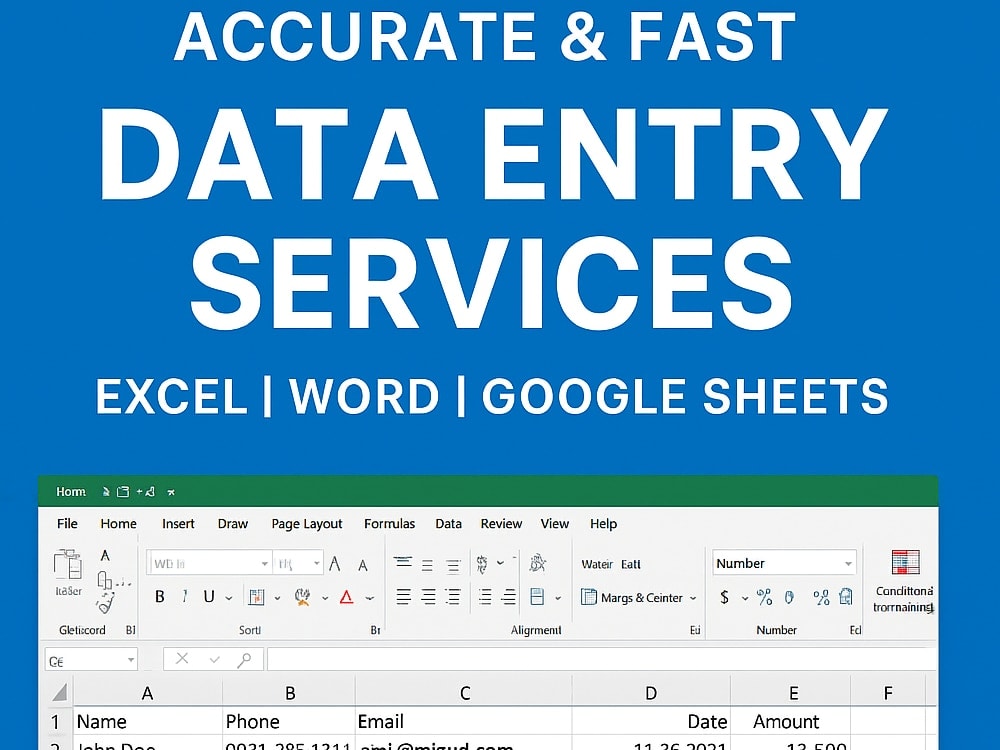Switch to the Home ribbon tab
The width and height of the screenshot is (1000, 750).
pos(118,524)
